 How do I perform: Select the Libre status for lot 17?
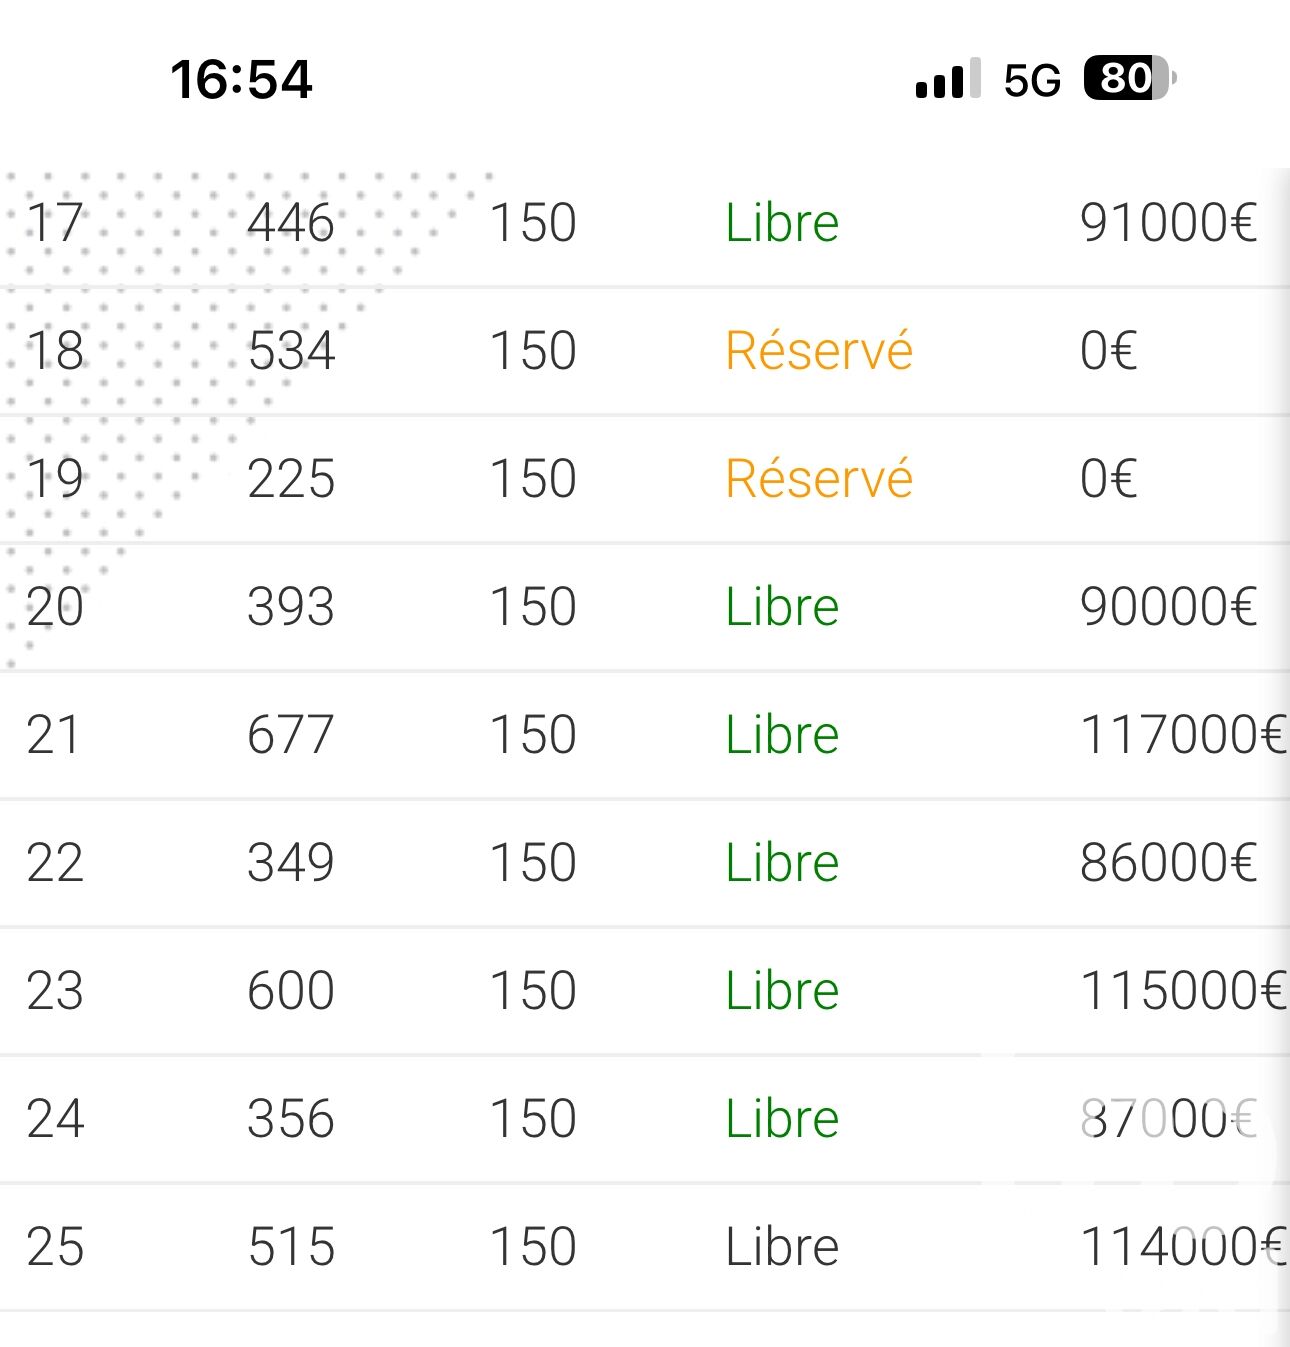click(x=782, y=223)
